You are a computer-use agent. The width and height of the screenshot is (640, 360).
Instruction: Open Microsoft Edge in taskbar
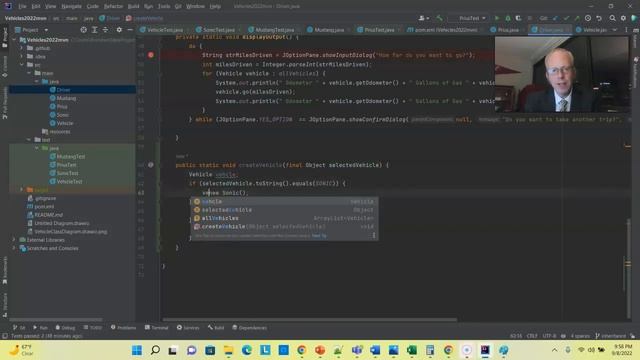coord(247,350)
